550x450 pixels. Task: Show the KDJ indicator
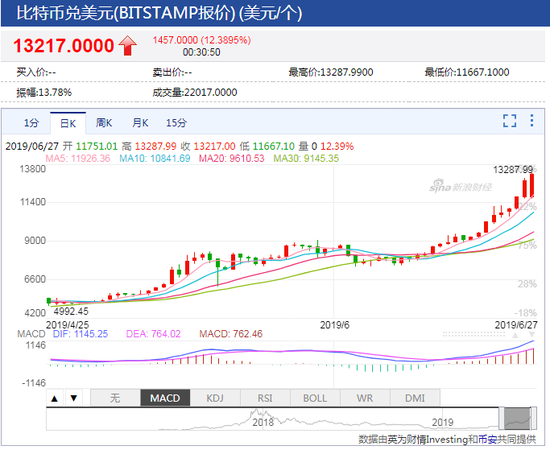tap(215, 398)
